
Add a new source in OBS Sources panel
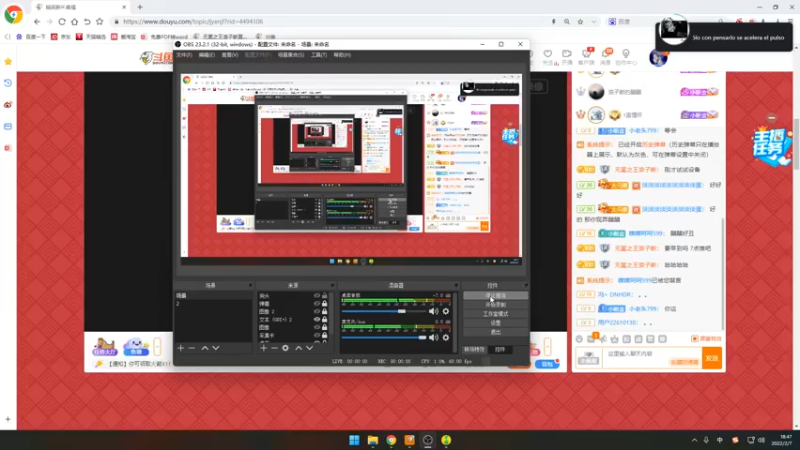pyautogui.click(x=263, y=348)
